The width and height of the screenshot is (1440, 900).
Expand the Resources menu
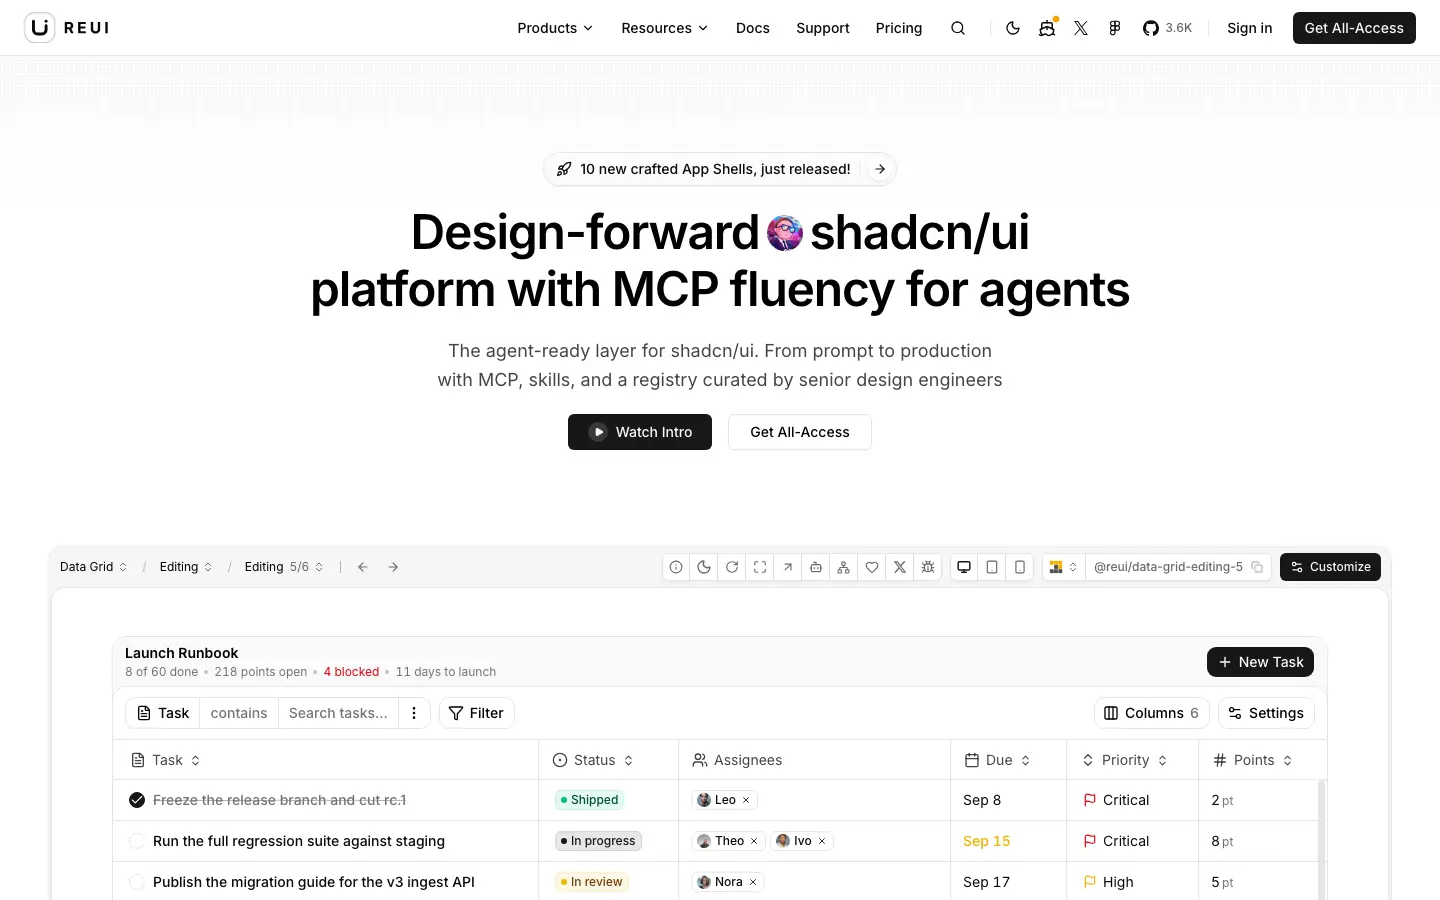664,28
